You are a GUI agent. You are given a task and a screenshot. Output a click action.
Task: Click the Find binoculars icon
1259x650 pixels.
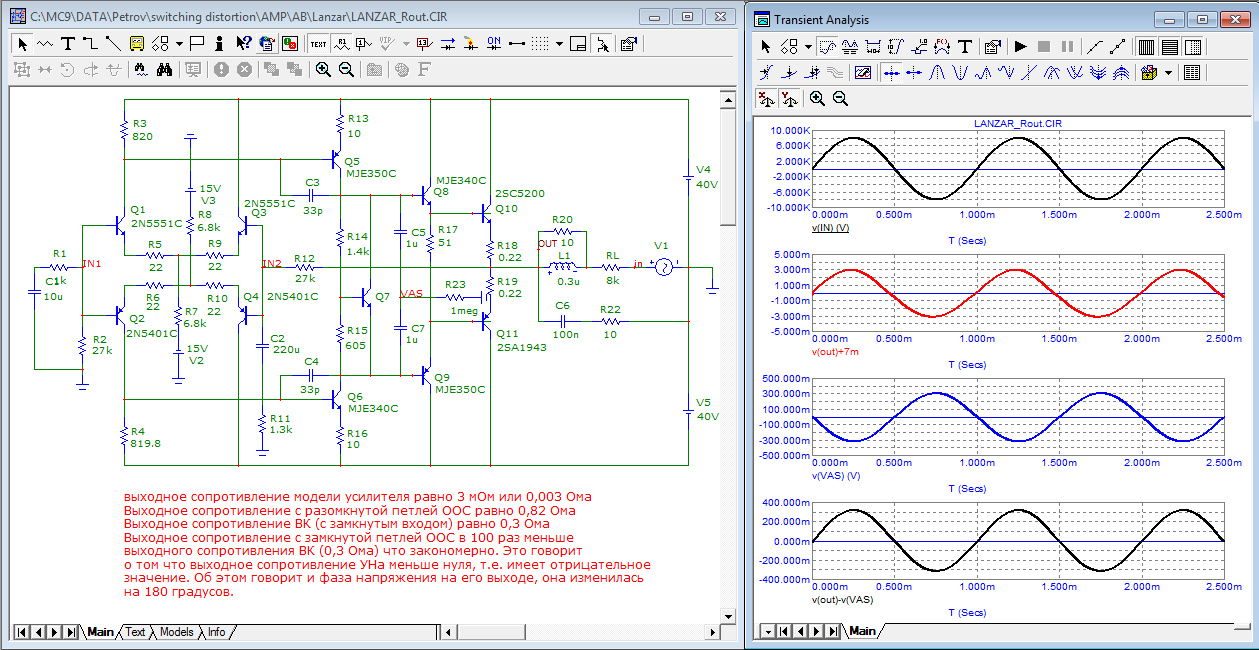tap(166, 69)
